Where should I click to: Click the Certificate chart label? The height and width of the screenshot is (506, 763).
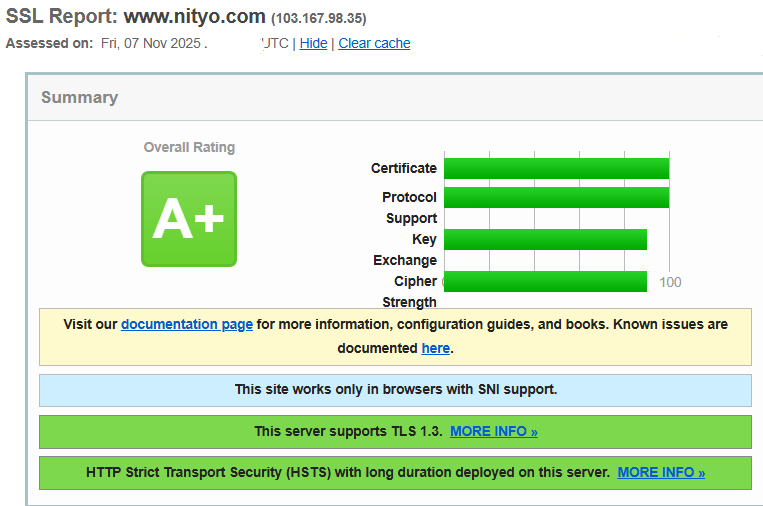click(404, 168)
